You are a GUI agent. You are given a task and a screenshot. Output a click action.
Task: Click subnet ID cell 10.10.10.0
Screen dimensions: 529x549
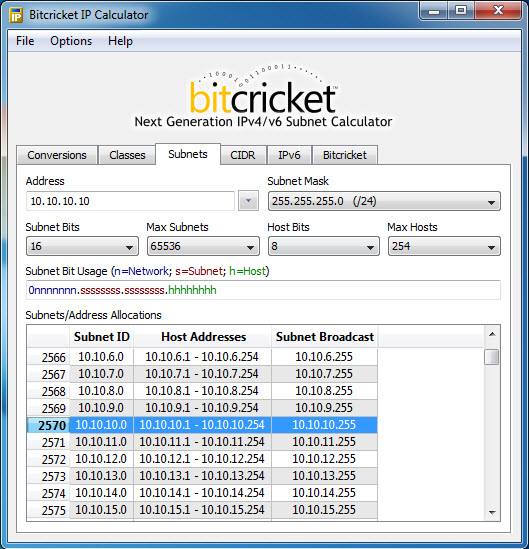101,425
